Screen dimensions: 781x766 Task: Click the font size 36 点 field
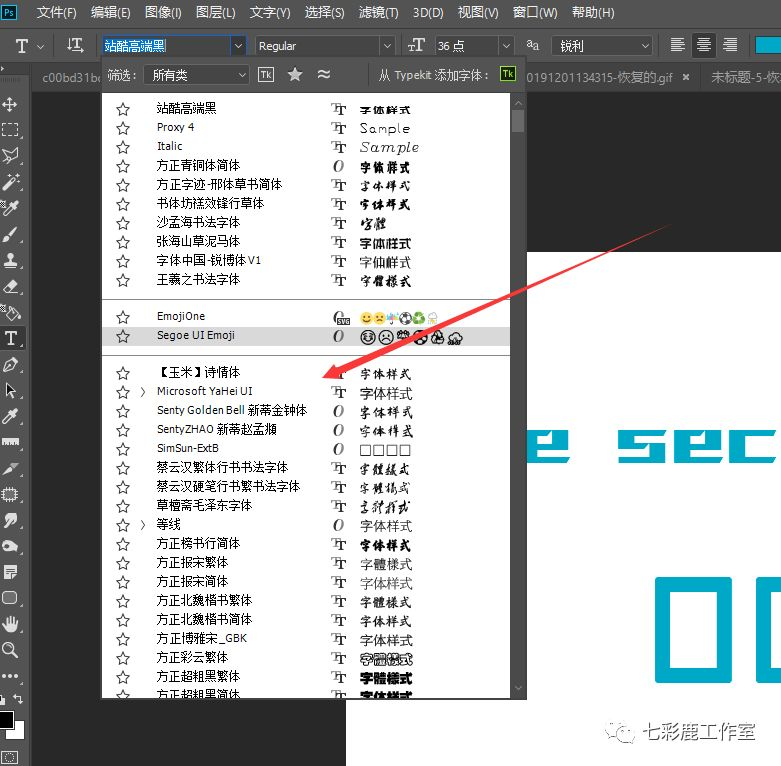pyautogui.click(x=467, y=46)
